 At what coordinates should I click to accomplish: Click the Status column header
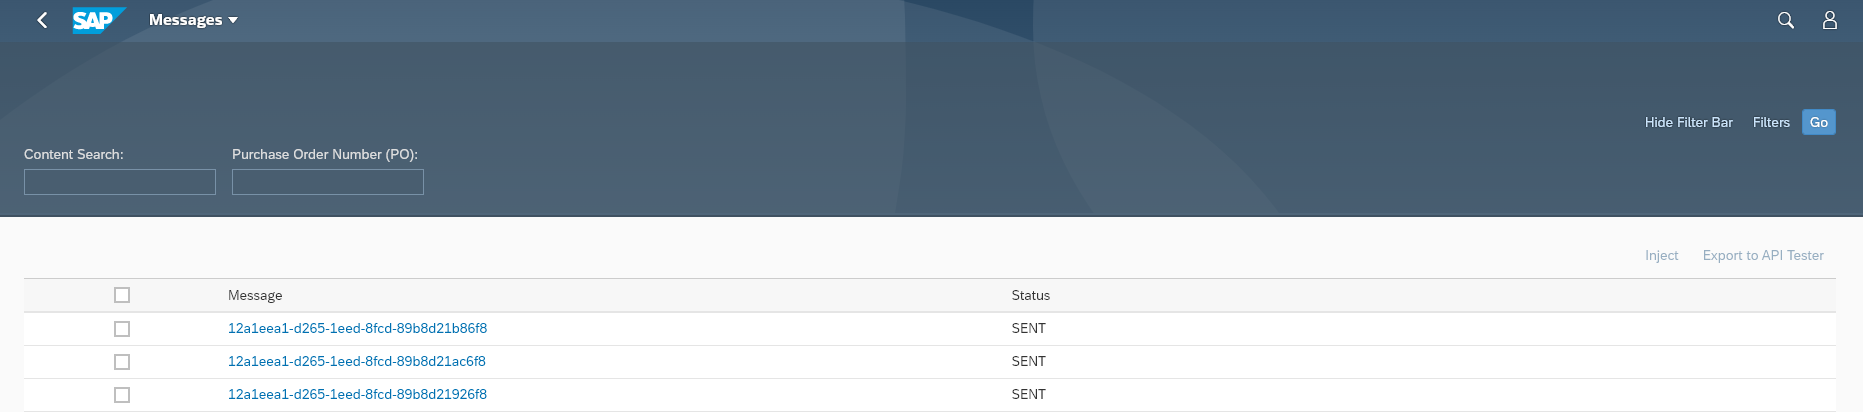pos(1030,295)
